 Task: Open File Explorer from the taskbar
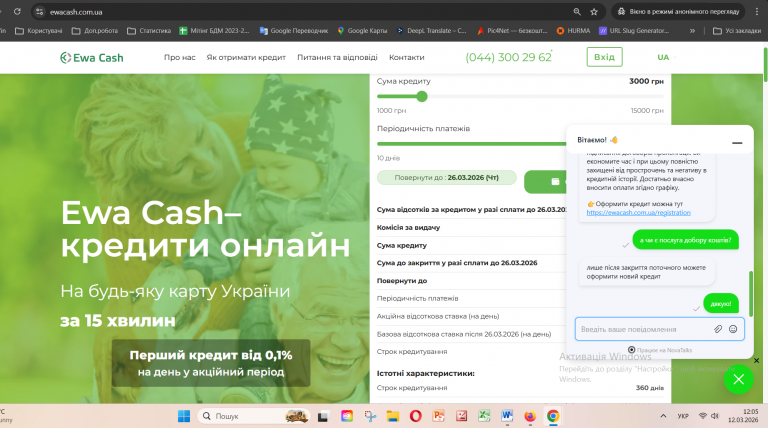(392, 416)
